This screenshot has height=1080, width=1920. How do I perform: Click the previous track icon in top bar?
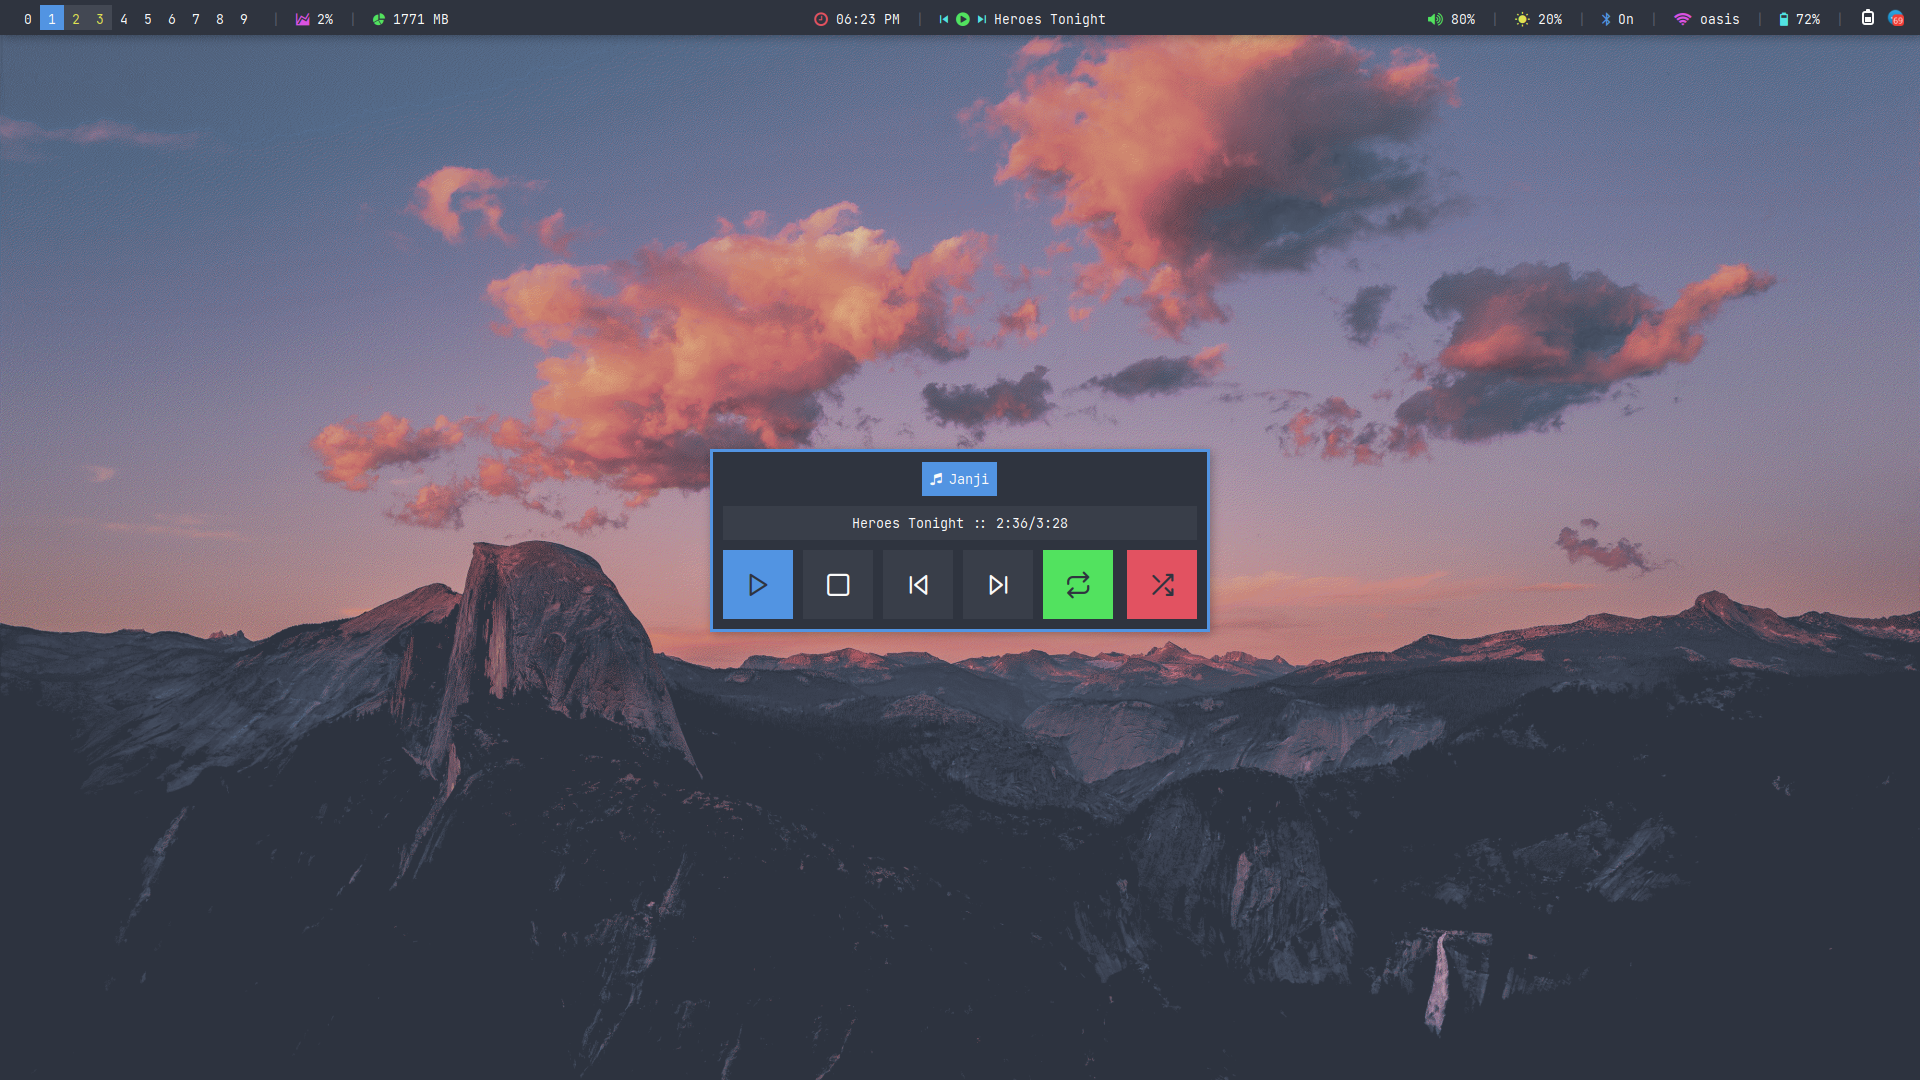coord(943,19)
